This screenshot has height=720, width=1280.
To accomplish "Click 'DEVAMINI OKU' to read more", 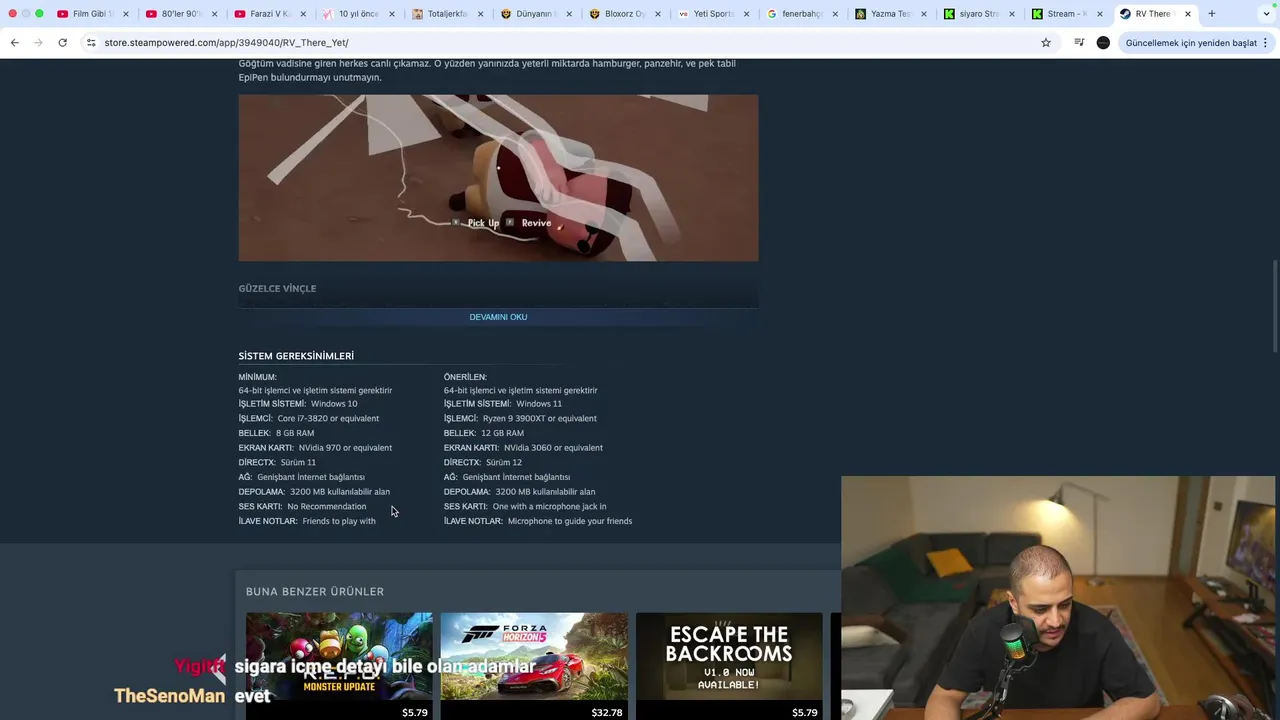I will tap(498, 317).
